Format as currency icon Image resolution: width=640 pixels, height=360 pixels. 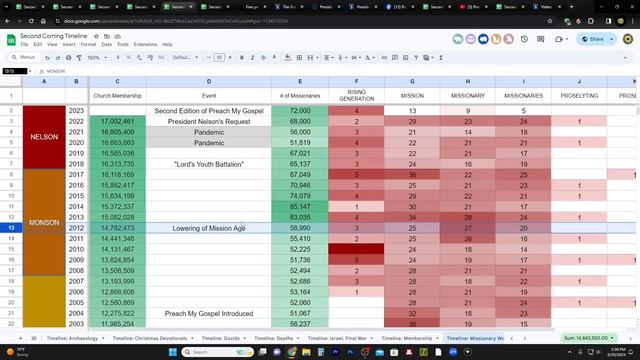point(118,58)
